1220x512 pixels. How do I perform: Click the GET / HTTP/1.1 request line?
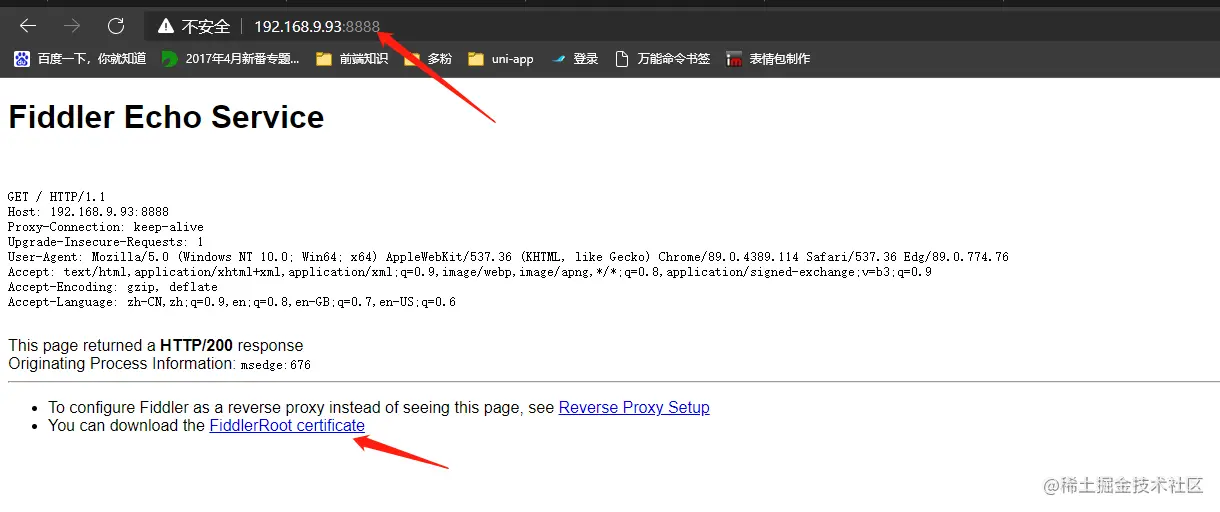click(56, 197)
